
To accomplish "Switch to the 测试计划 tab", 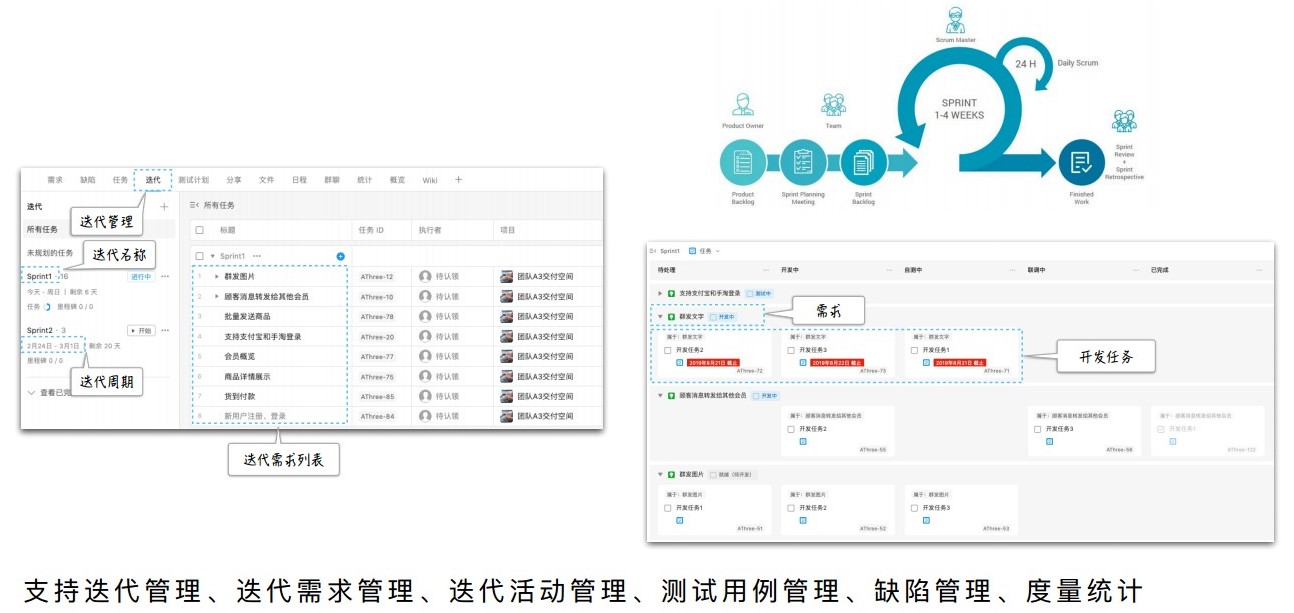I will (193, 180).
